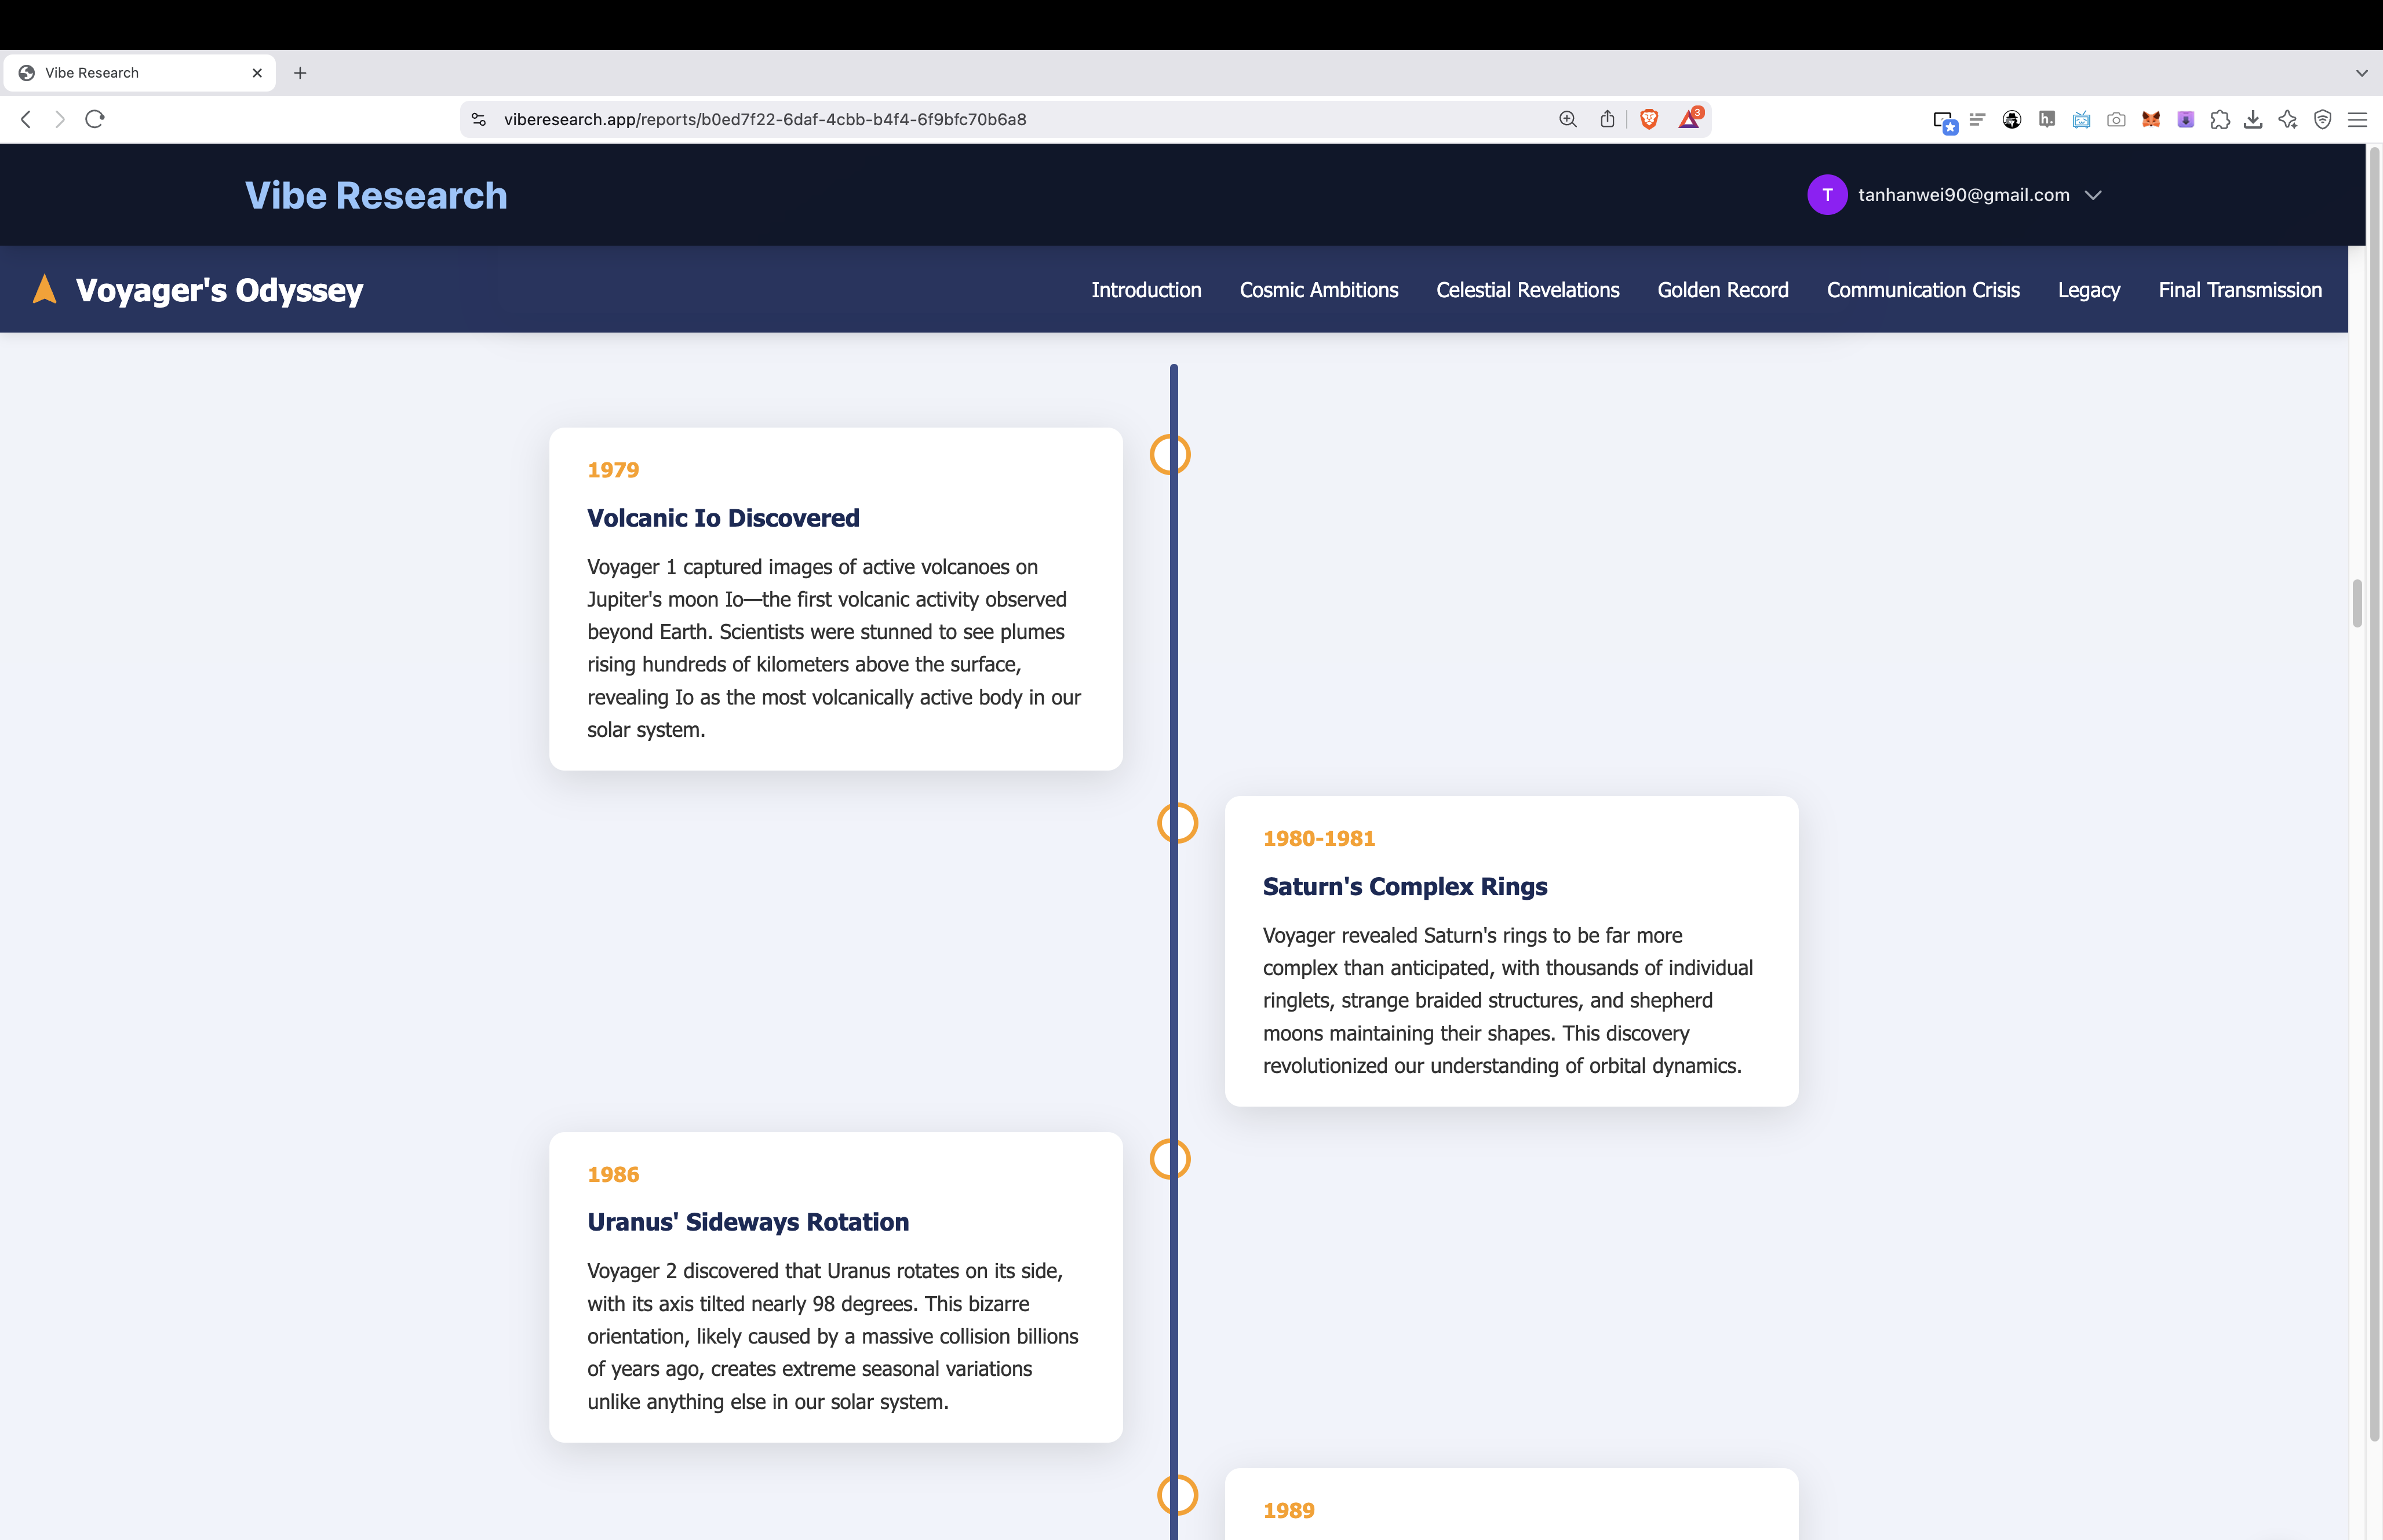Image resolution: width=2383 pixels, height=1540 pixels.
Task: Click the 1980-1981 timeline marker circle
Action: [x=1177, y=823]
